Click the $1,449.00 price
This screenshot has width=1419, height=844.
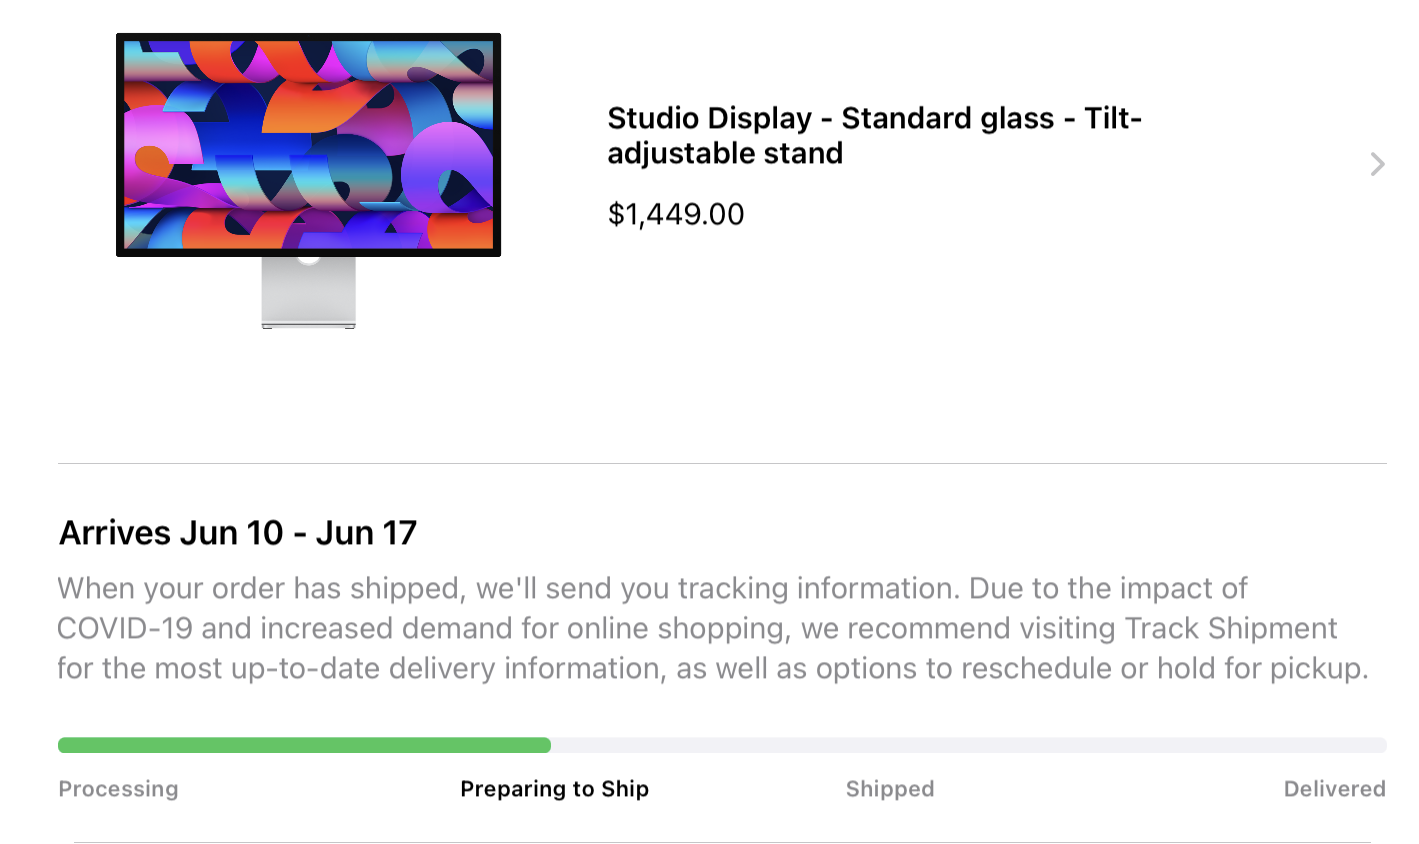point(676,214)
